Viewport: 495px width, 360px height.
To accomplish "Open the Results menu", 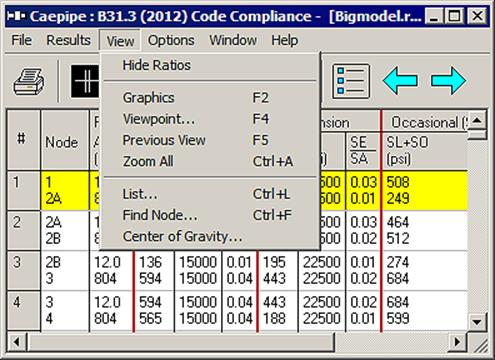I will 68,40.
